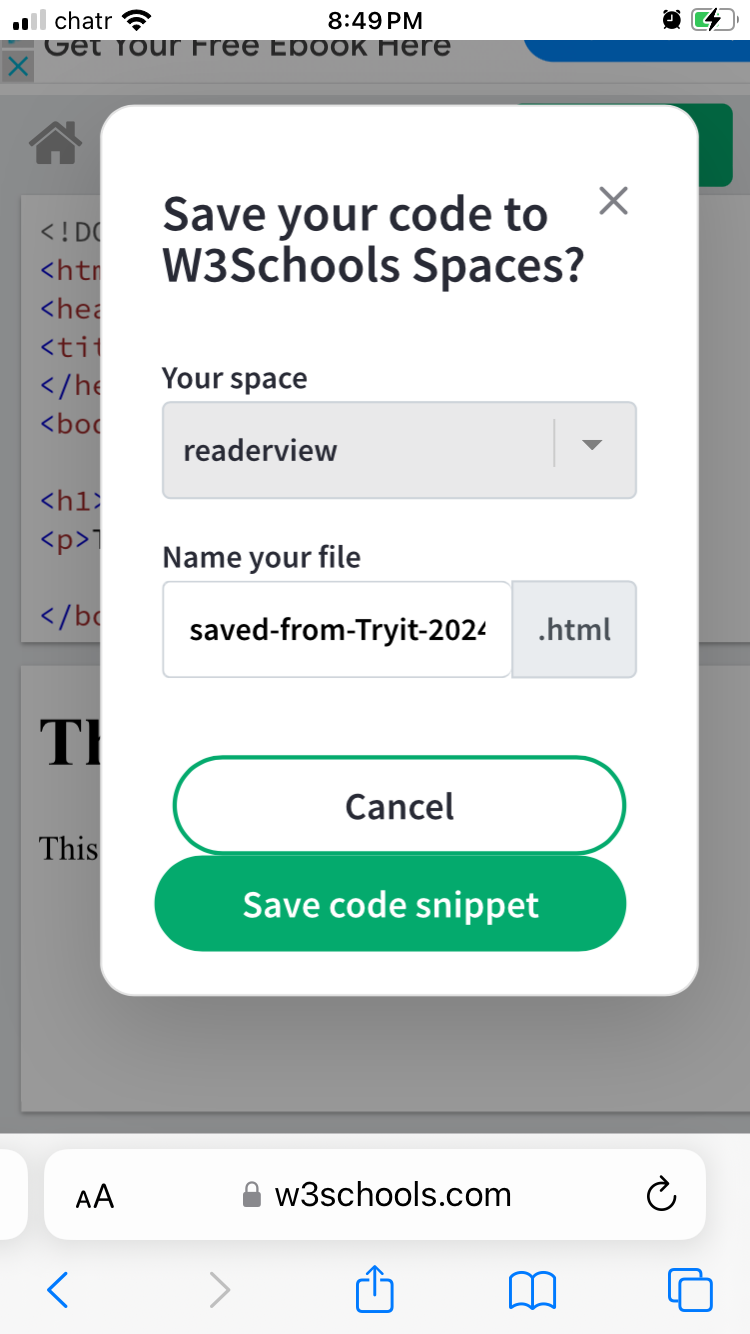Open the Safari share sheet icon
Viewport: 750px width, 1334px height.
[x=375, y=1289]
